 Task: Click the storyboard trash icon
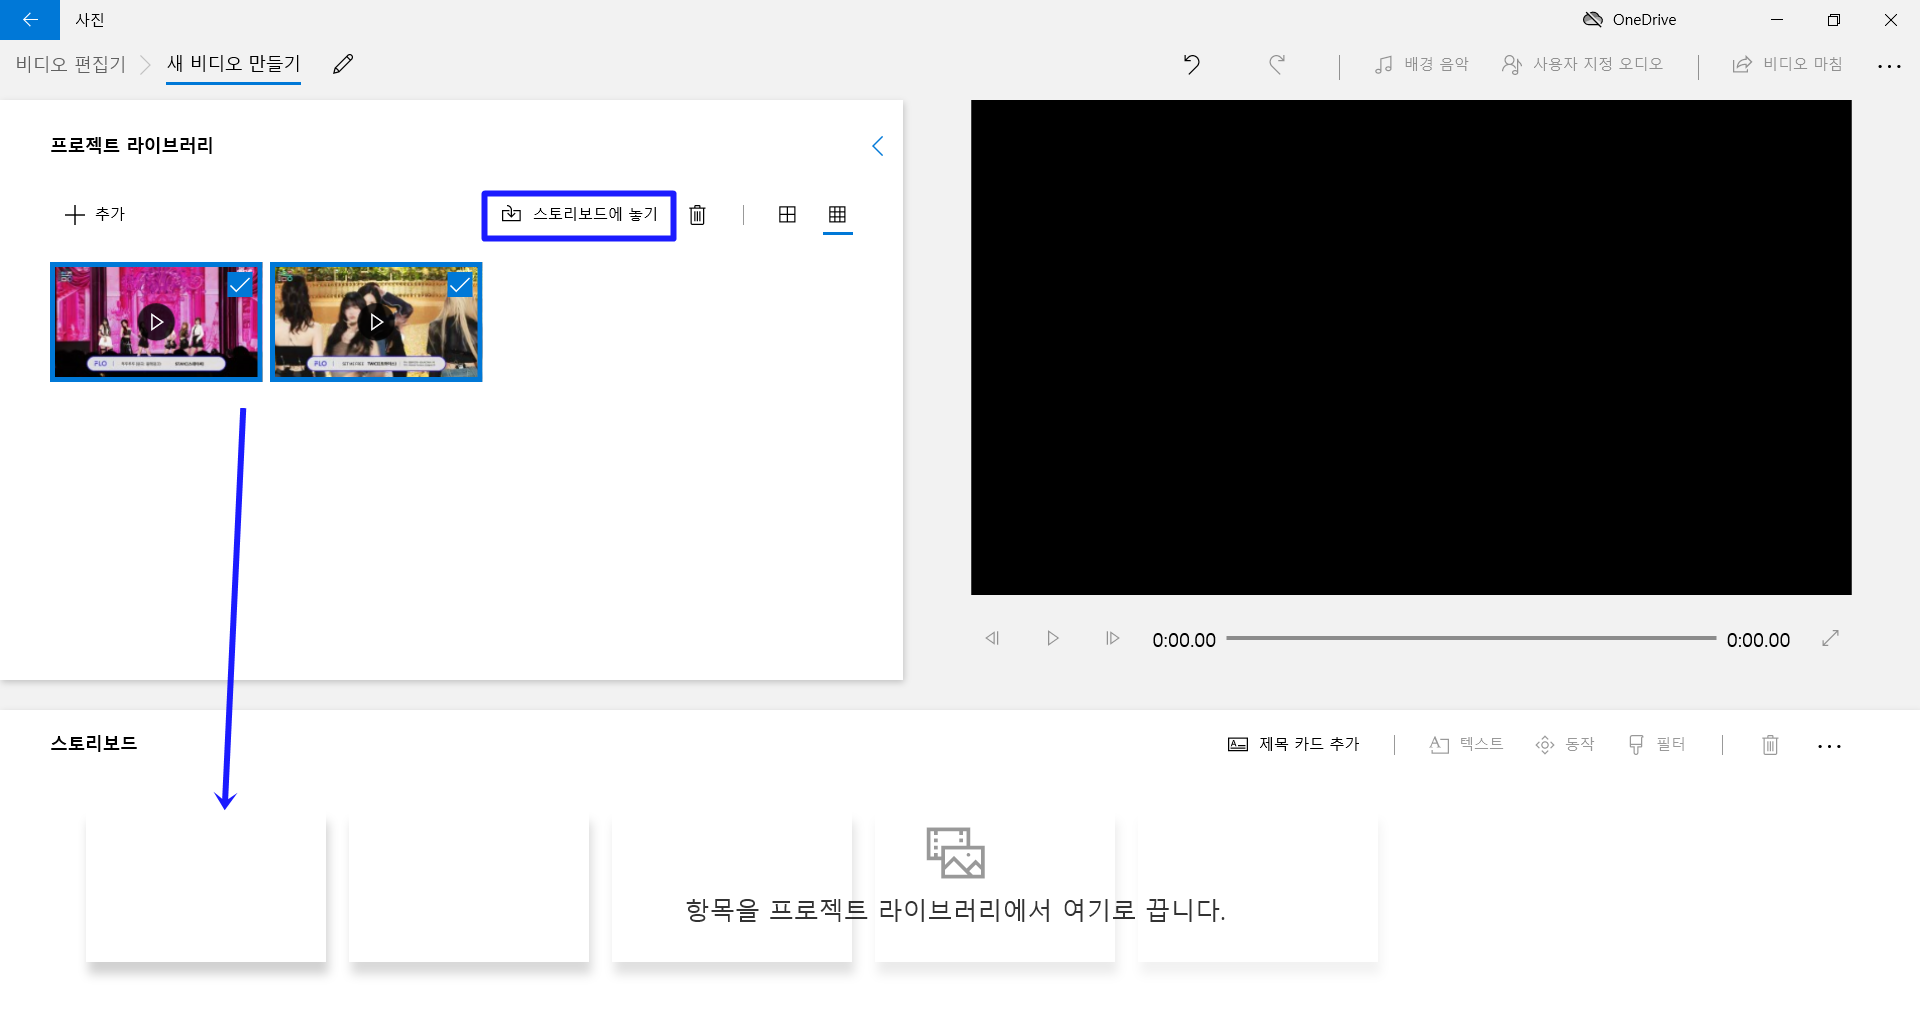(1770, 745)
